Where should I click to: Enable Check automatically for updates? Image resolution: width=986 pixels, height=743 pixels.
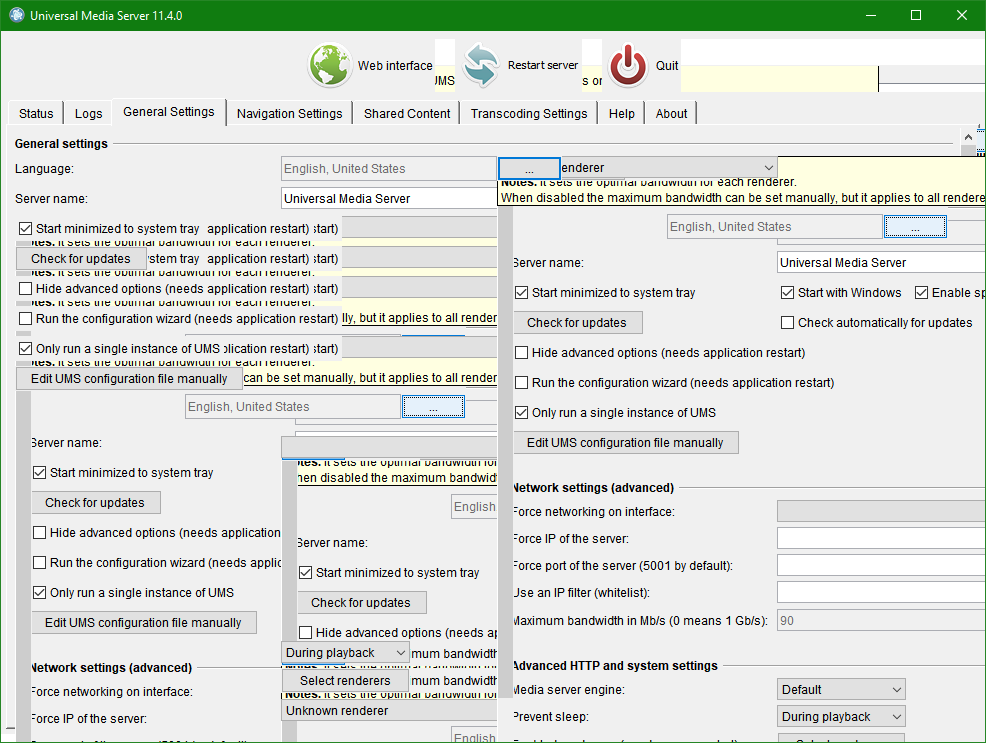coord(787,322)
